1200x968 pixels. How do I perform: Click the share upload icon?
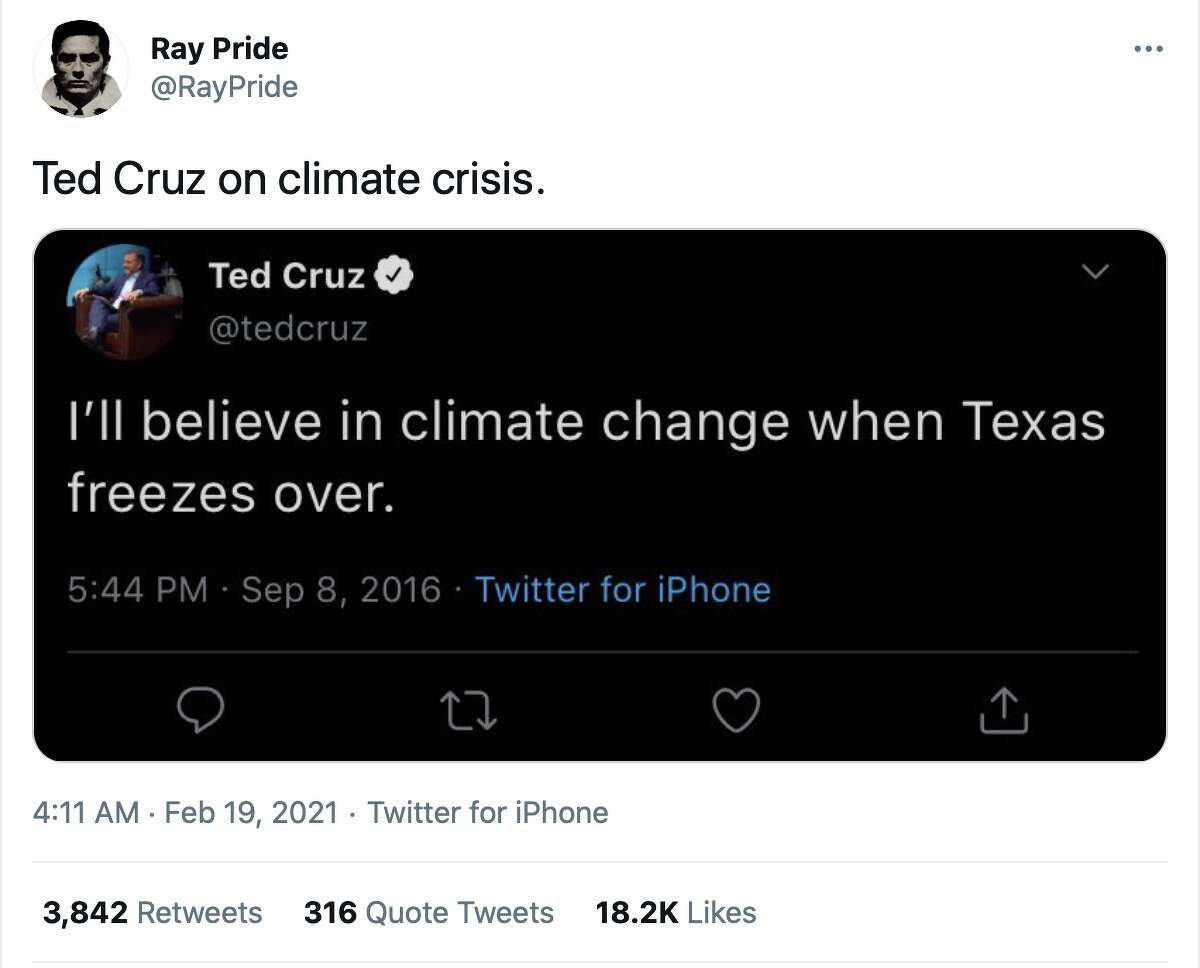click(1004, 710)
